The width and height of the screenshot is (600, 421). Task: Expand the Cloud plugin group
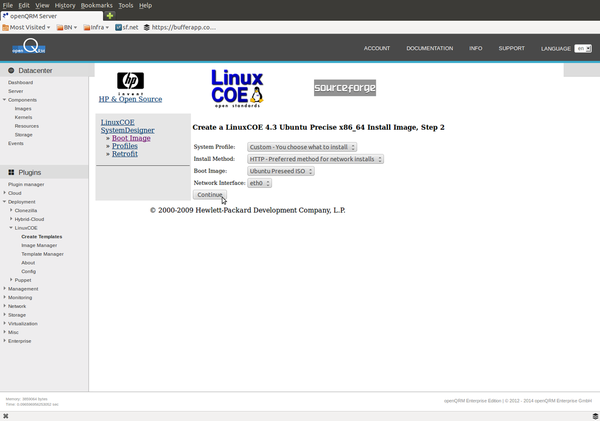[x=5, y=193]
